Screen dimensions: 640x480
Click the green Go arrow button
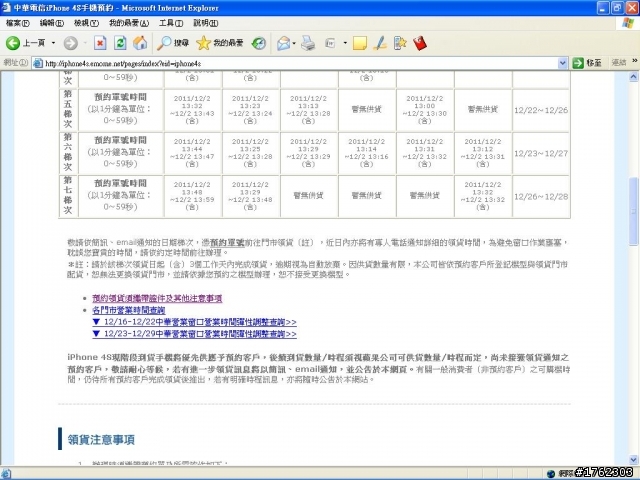[578, 63]
